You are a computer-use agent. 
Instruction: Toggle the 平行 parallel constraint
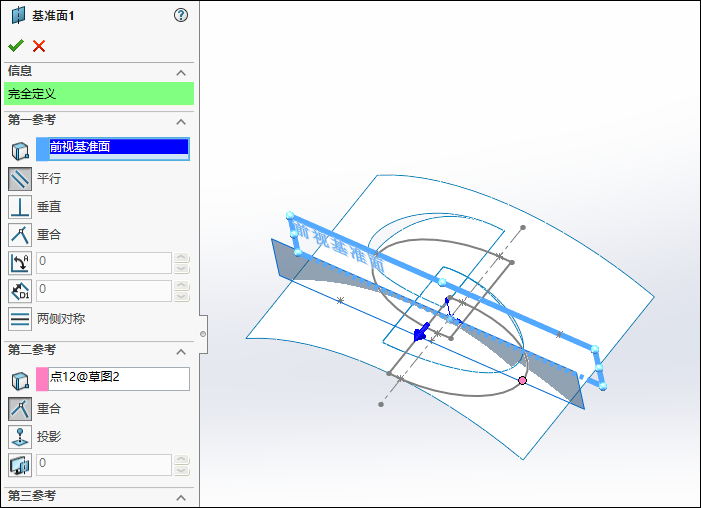point(20,179)
